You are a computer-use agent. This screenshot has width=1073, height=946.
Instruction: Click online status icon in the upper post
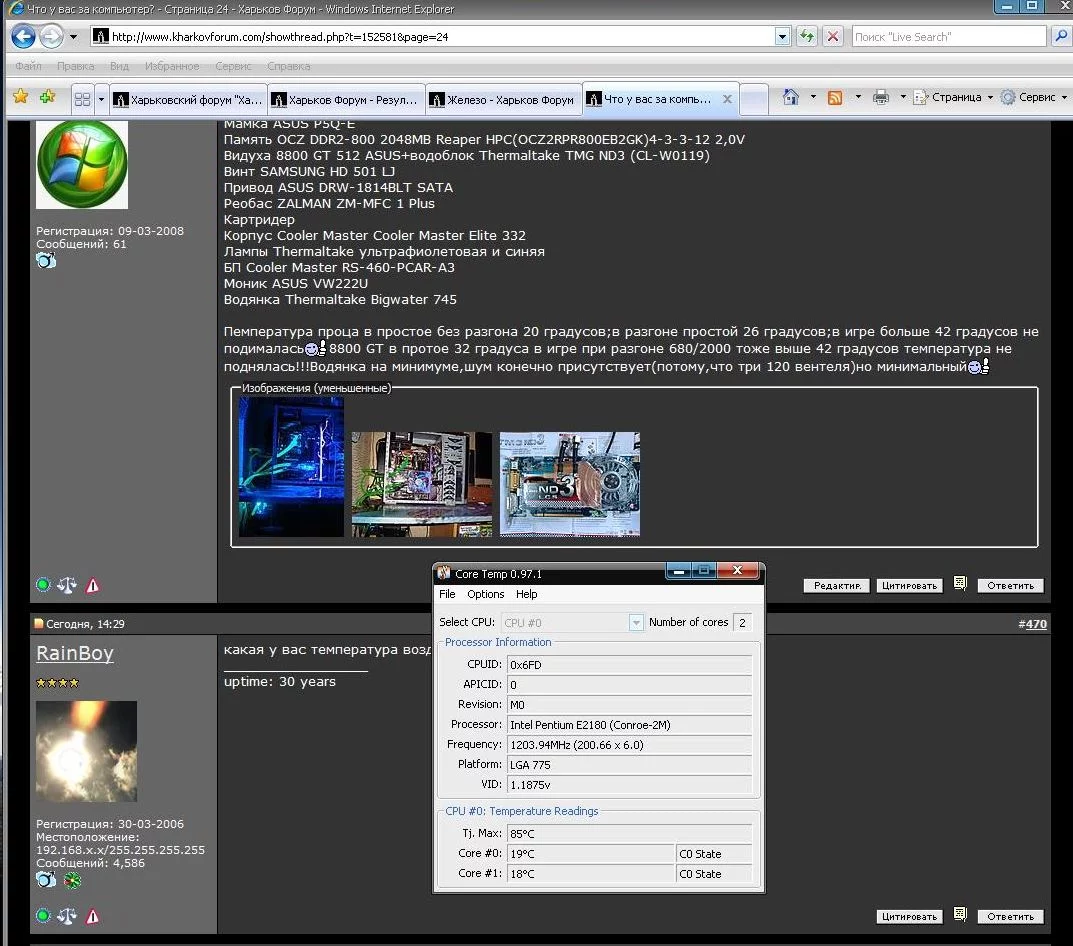coord(43,585)
